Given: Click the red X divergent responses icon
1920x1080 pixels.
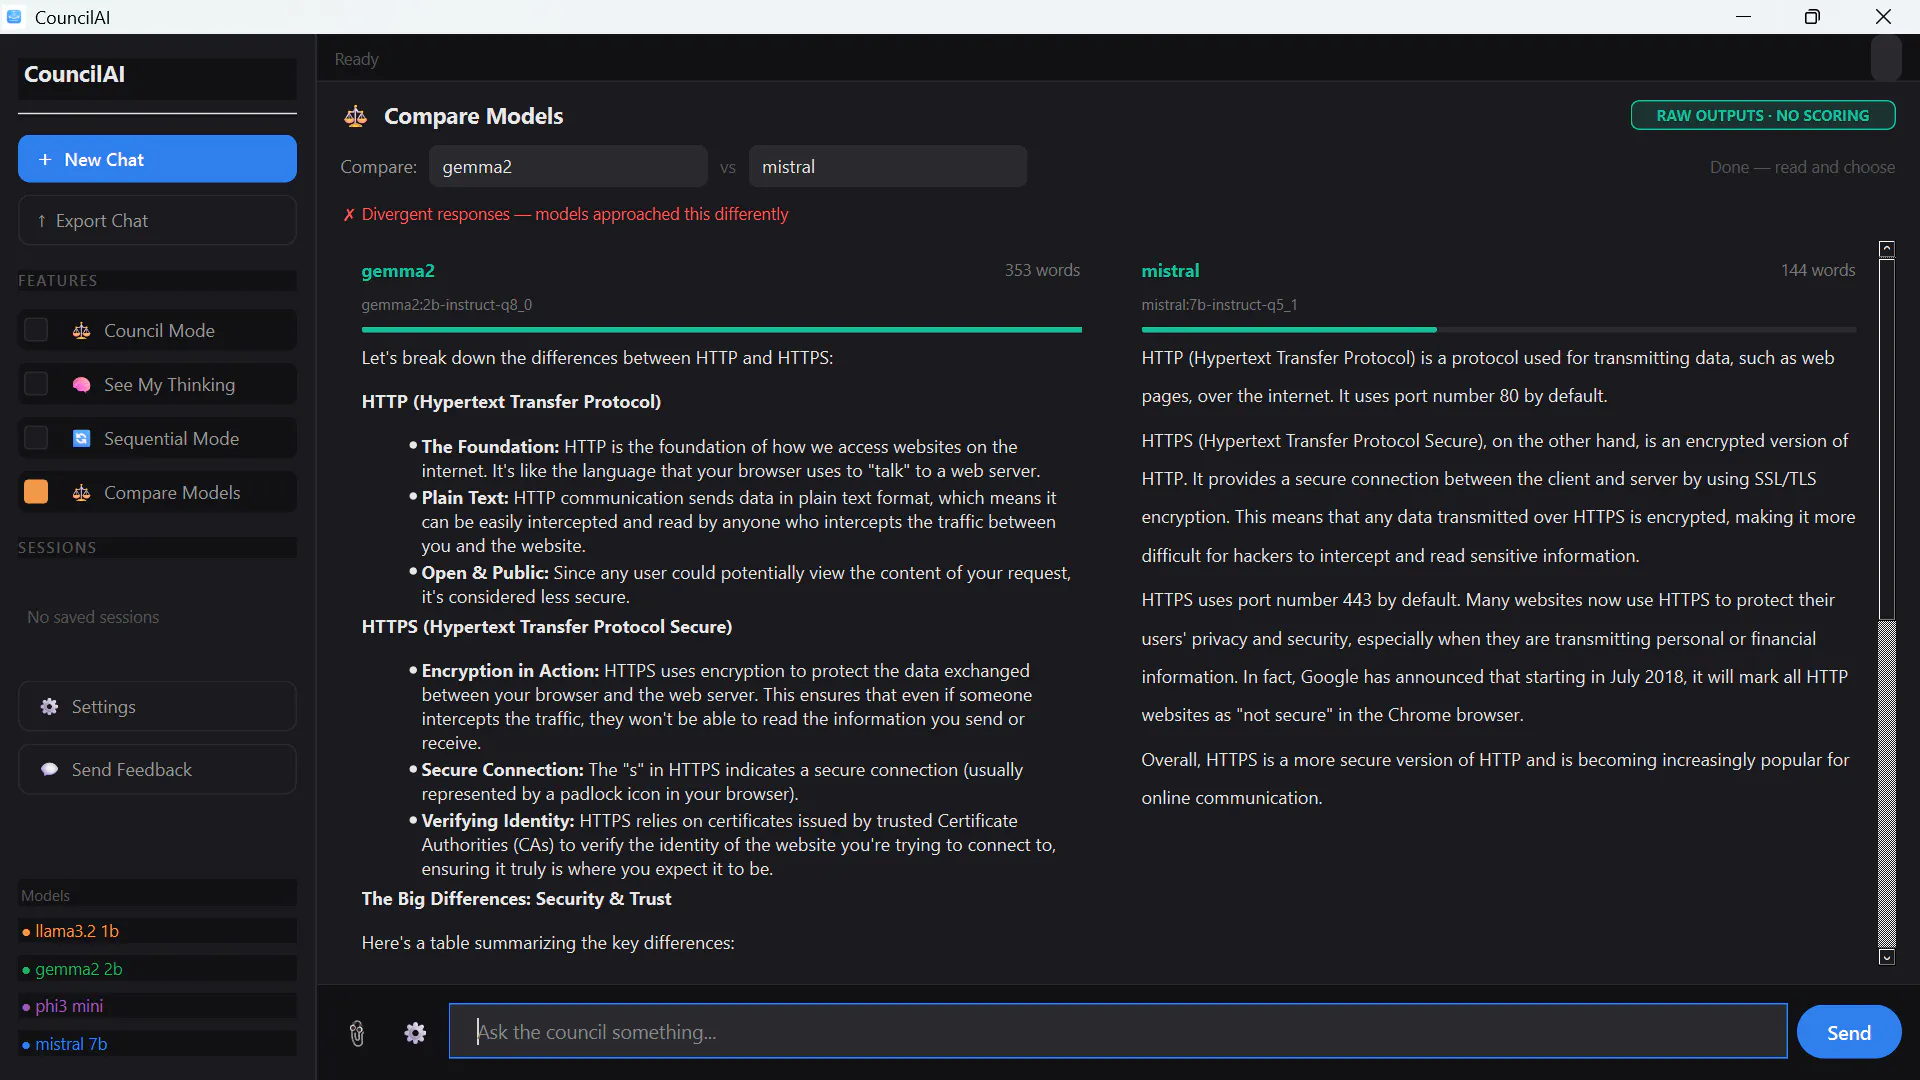Looking at the screenshot, I should [x=349, y=215].
